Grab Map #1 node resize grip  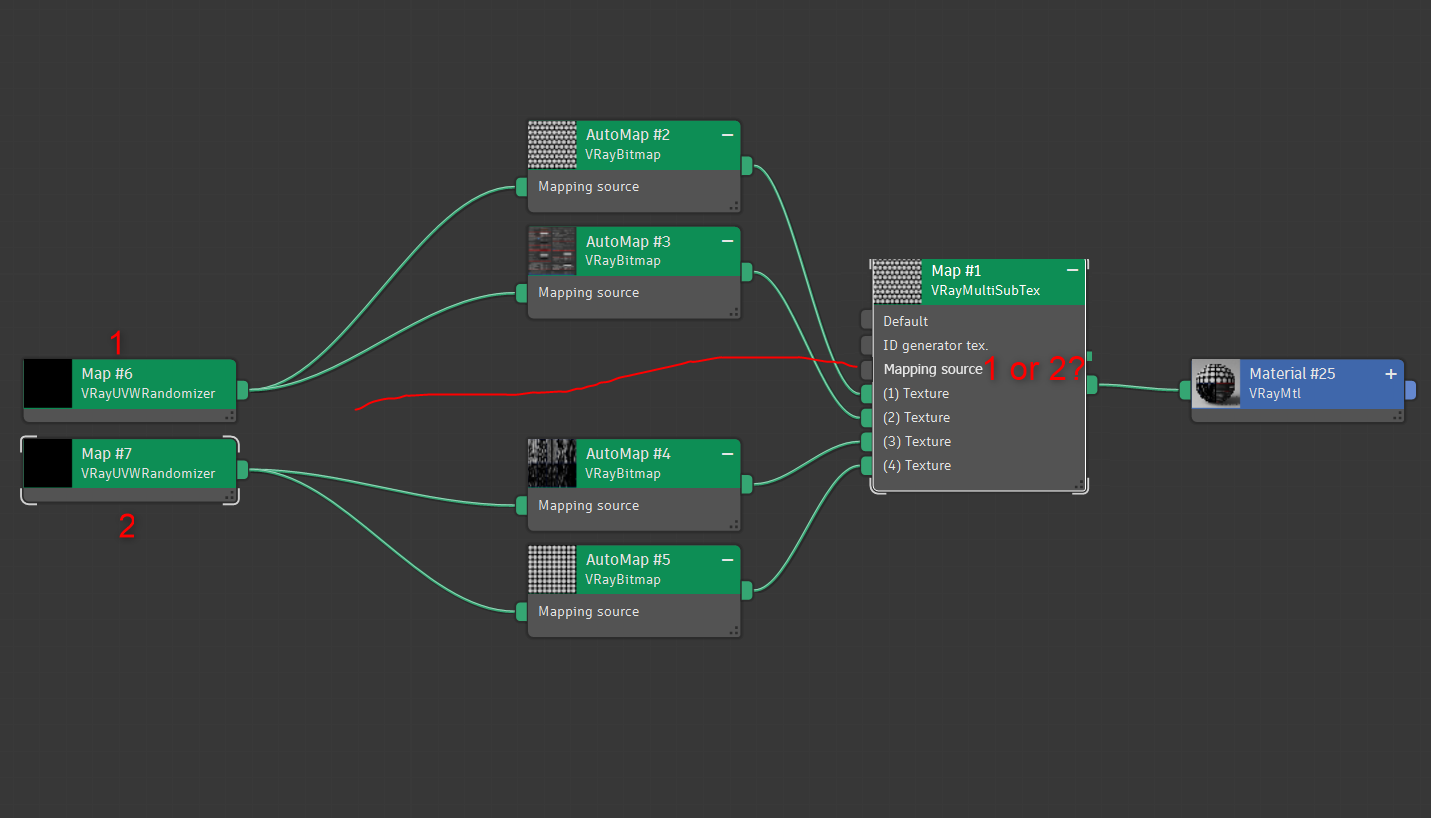click(1079, 485)
